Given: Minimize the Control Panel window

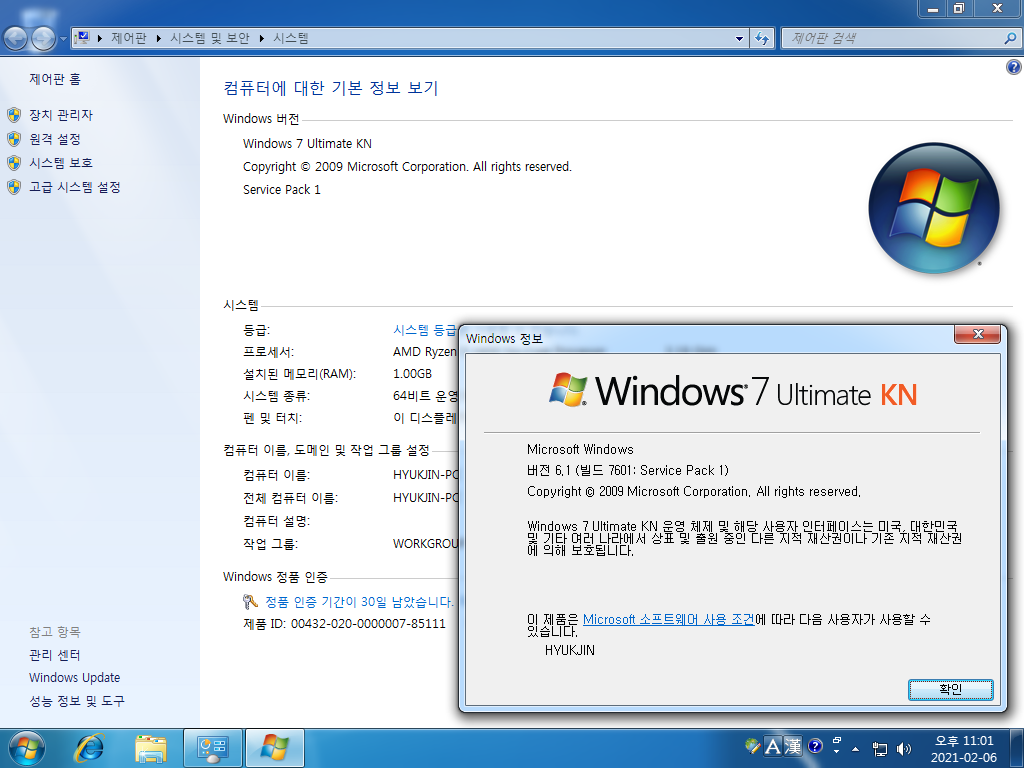Looking at the screenshot, I should (x=932, y=8).
